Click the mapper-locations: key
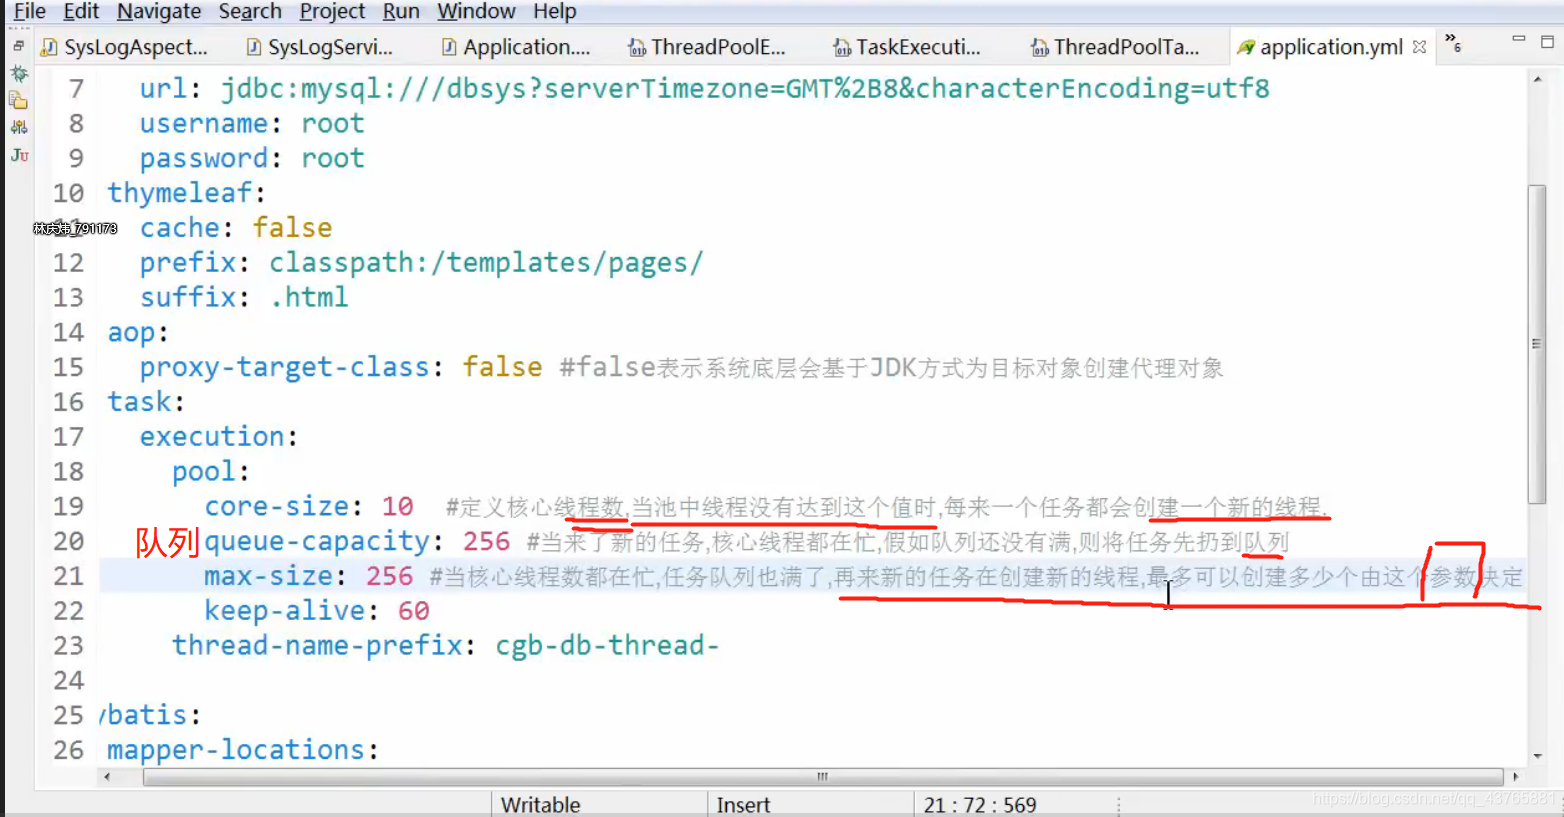Image resolution: width=1564 pixels, height=817 pixels. pos(243,750)
